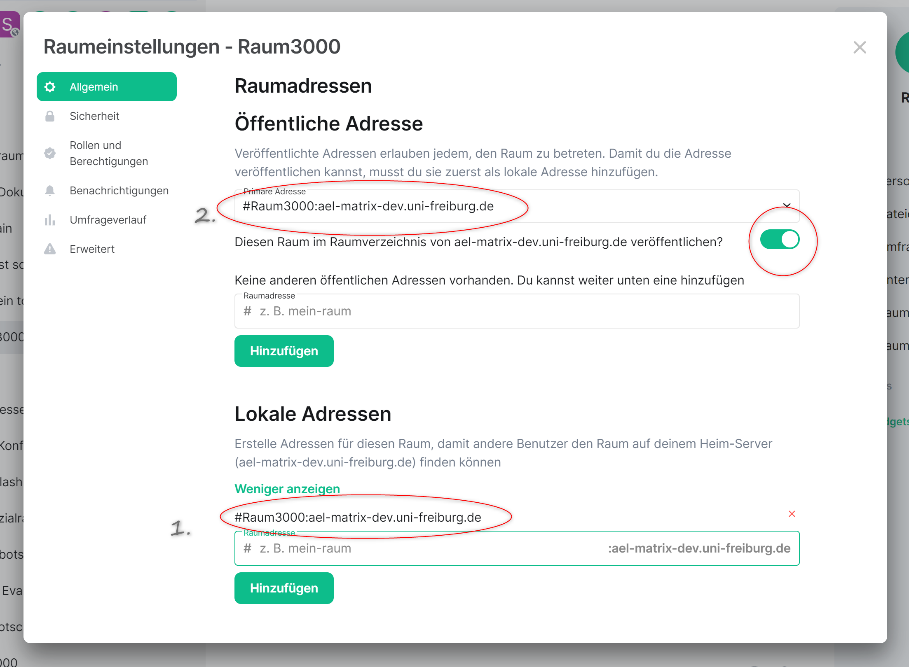This screenshot has height=667, width=909.
Task: Open the Sicherheit settings tab
Action: pyautogui.click(x=107, y=116)
